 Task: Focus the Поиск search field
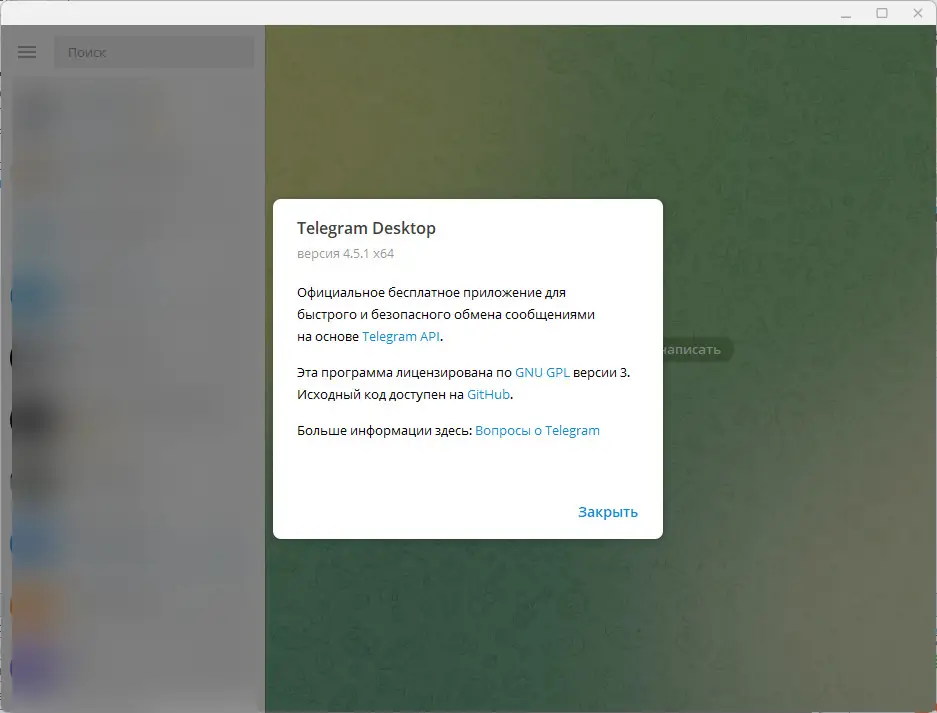[154, 53]
